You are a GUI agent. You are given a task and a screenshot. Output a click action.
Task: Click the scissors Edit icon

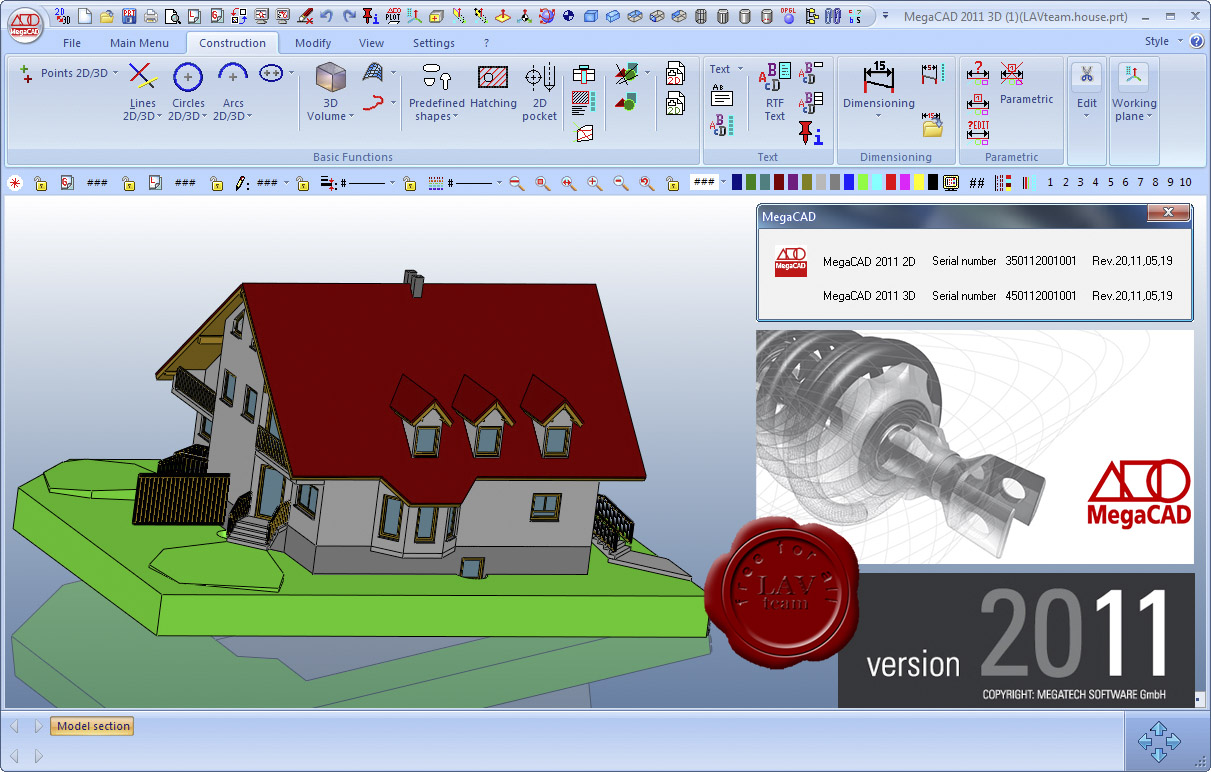1086,76
